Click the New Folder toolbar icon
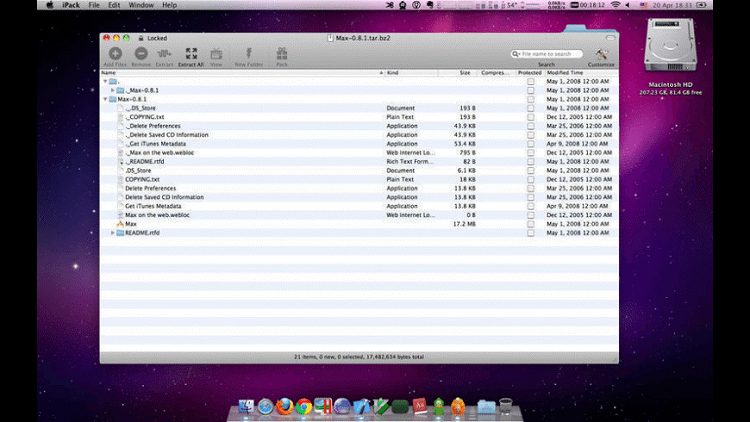Image resolution: width=750 pixels, height=422 pixels. coord(248,54)
